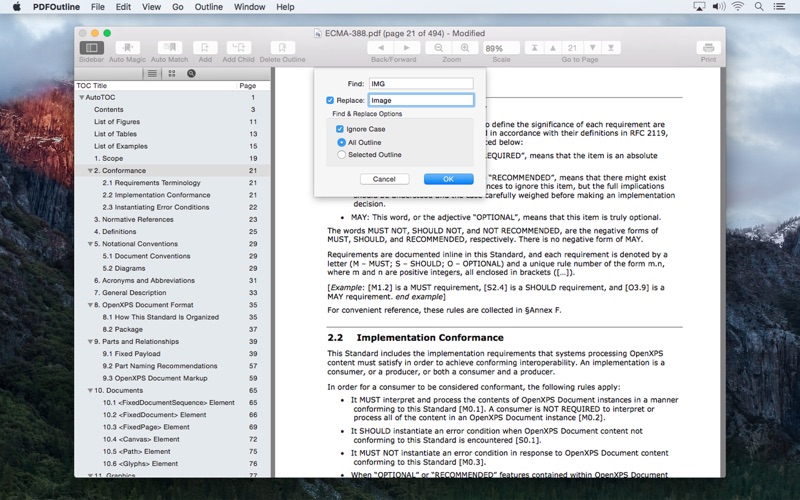
Task: Open the Window menu
Action: (x=249, y=7)
